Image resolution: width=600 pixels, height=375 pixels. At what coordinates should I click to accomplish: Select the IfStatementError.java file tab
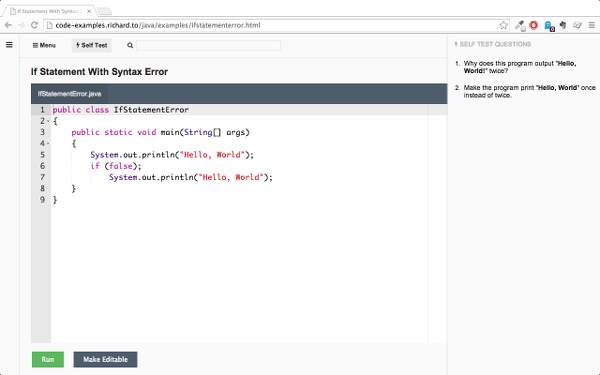pyautogui.click(x=70, y=94)
